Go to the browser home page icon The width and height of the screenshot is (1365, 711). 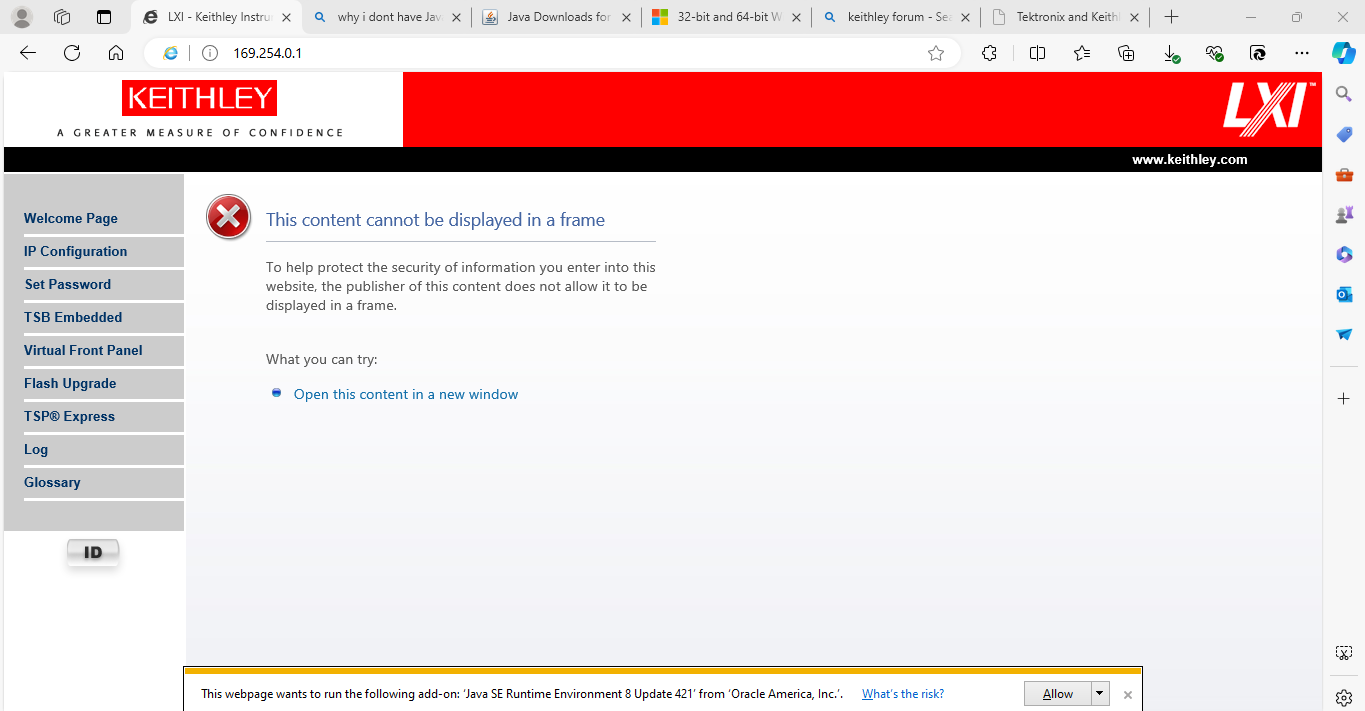[x=116, y=53]
